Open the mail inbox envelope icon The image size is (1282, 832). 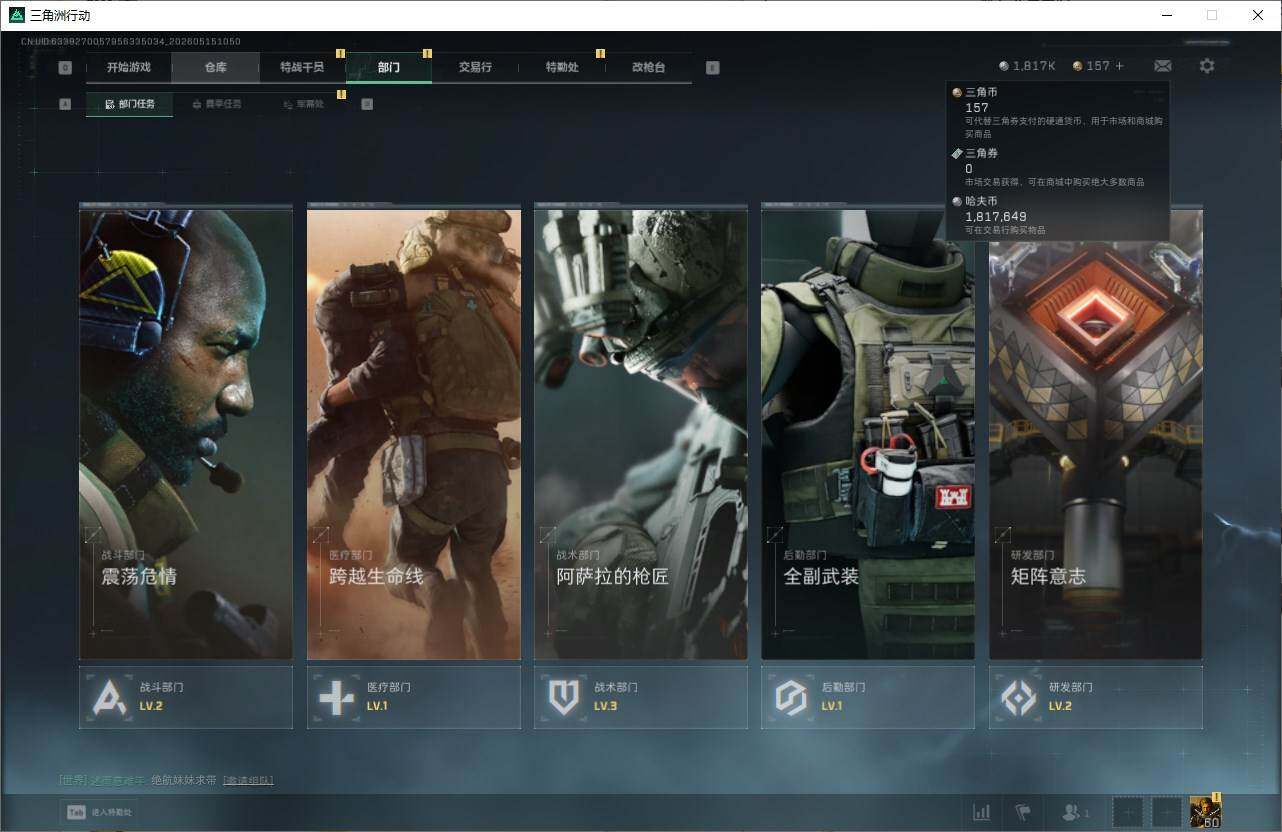(x=1162, y=66)
